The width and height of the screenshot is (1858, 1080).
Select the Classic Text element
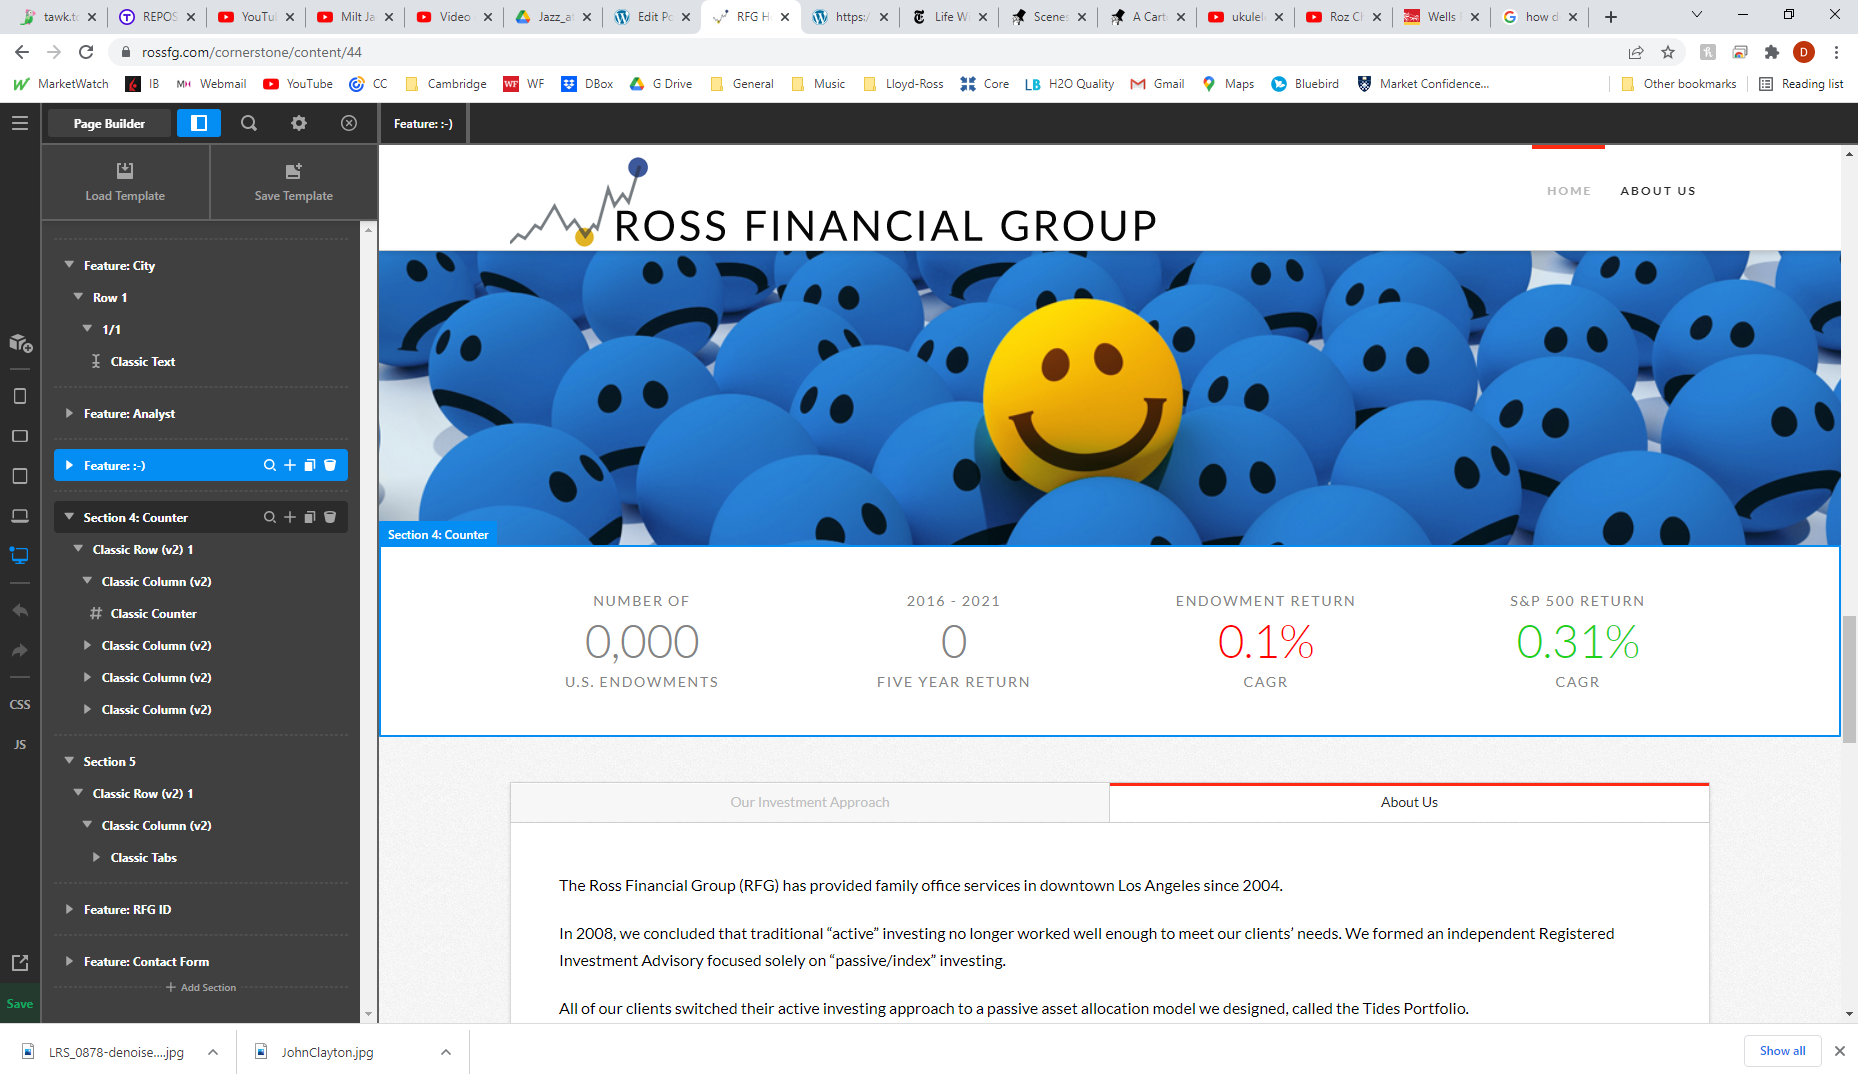click(143, 361)
